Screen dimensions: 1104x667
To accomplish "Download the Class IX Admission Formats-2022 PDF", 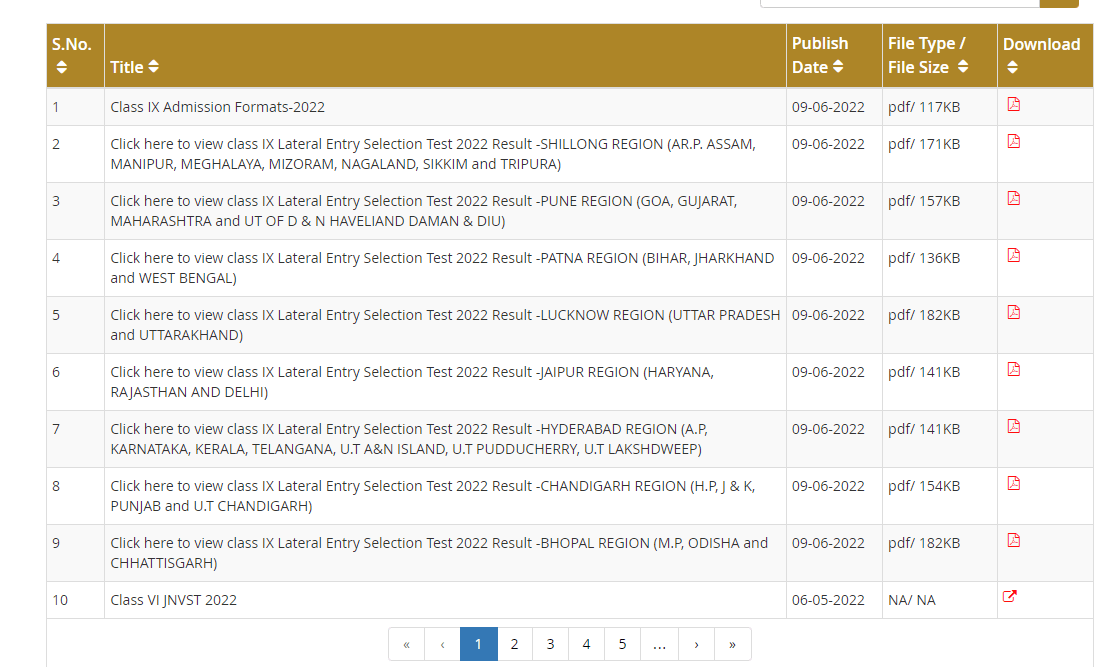I will click(1013, 105).
